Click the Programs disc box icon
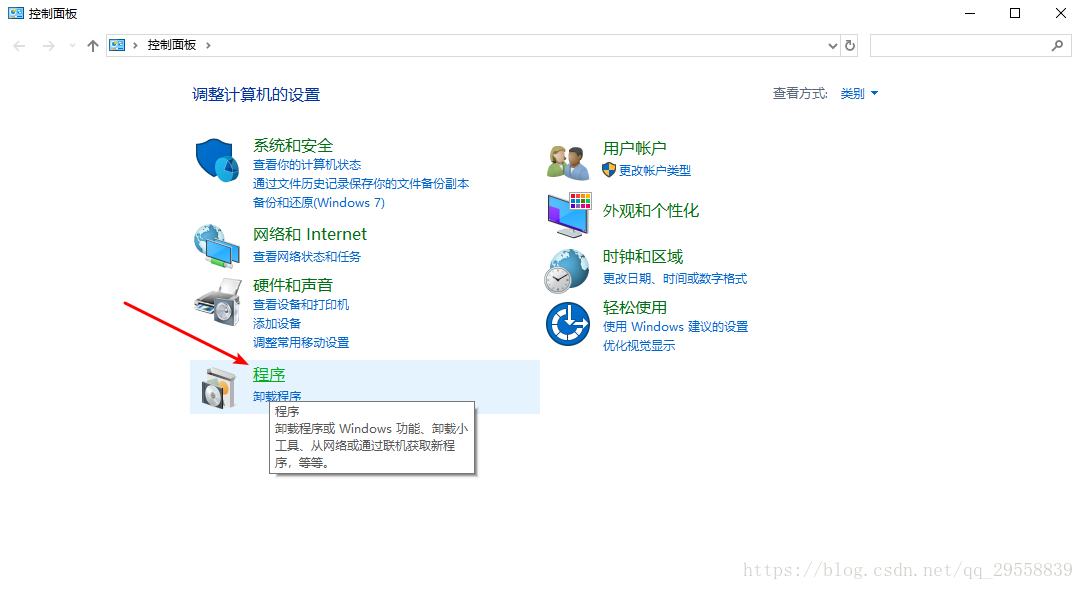This screenshot has height=590, width=1084. click(x=219, y=387)
